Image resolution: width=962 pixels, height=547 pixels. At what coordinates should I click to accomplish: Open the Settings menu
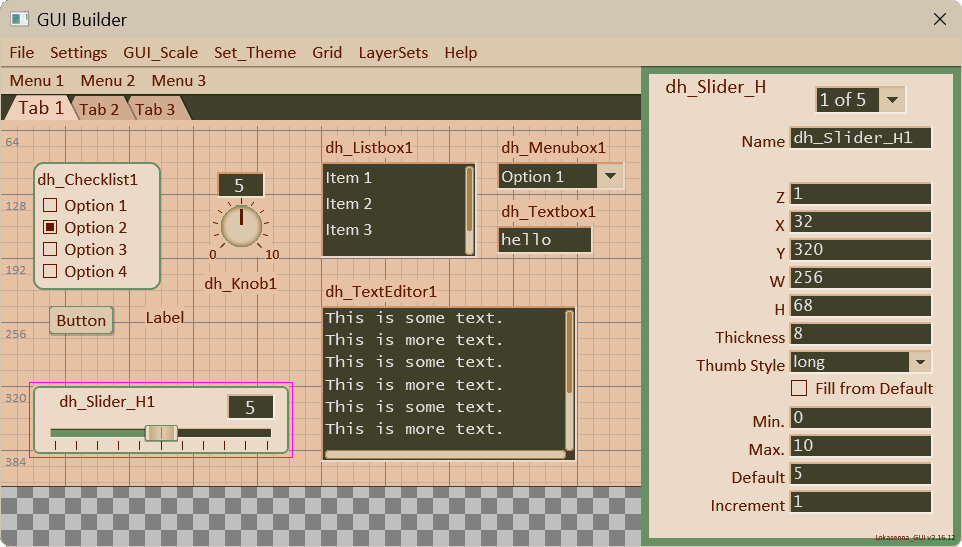tap(79, 53)
